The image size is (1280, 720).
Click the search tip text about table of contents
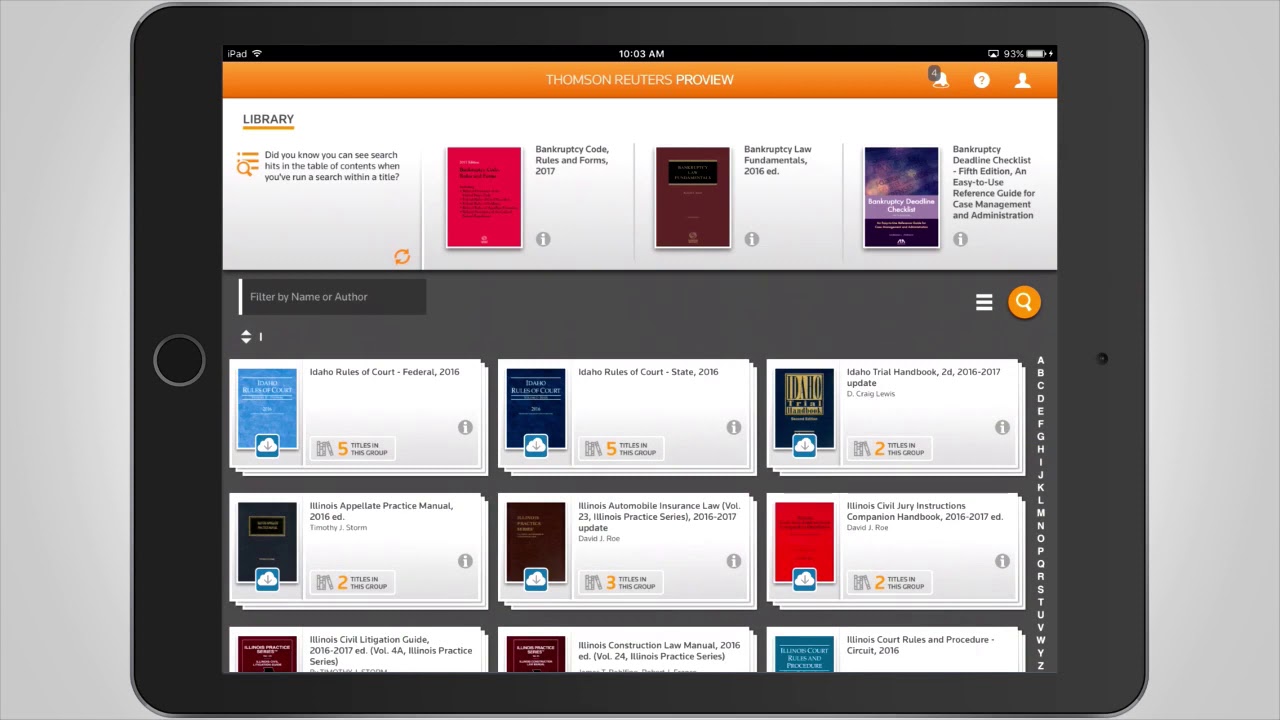(x=332, y=166)
